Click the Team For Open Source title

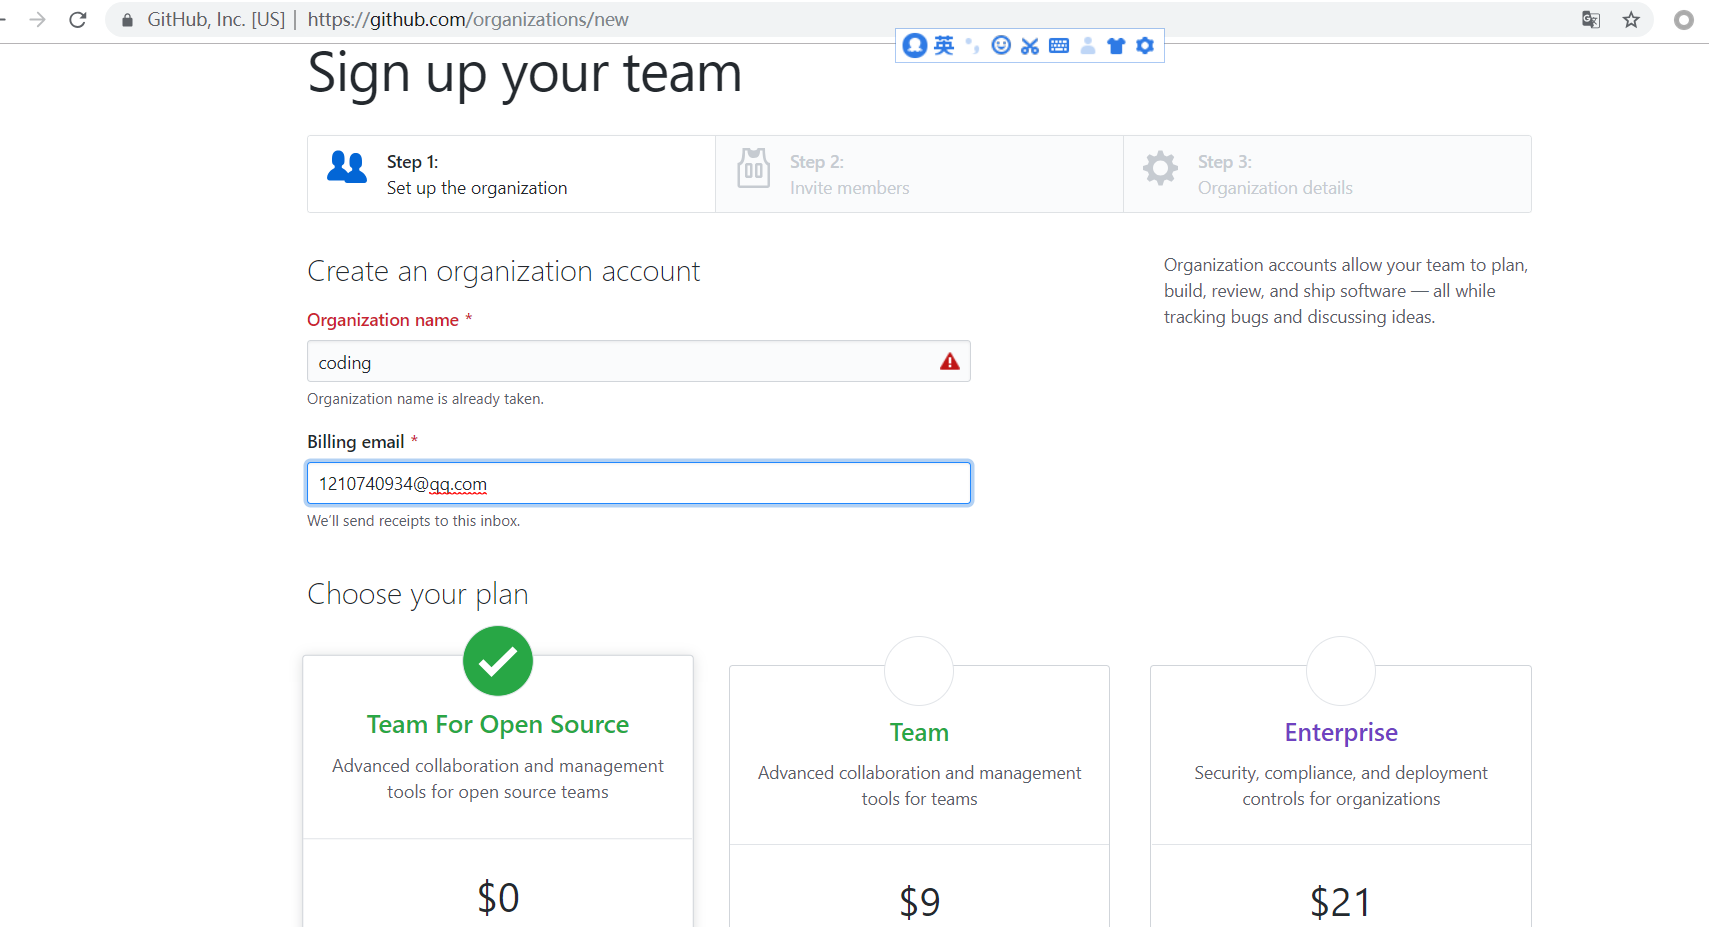[x=498, y=724]
